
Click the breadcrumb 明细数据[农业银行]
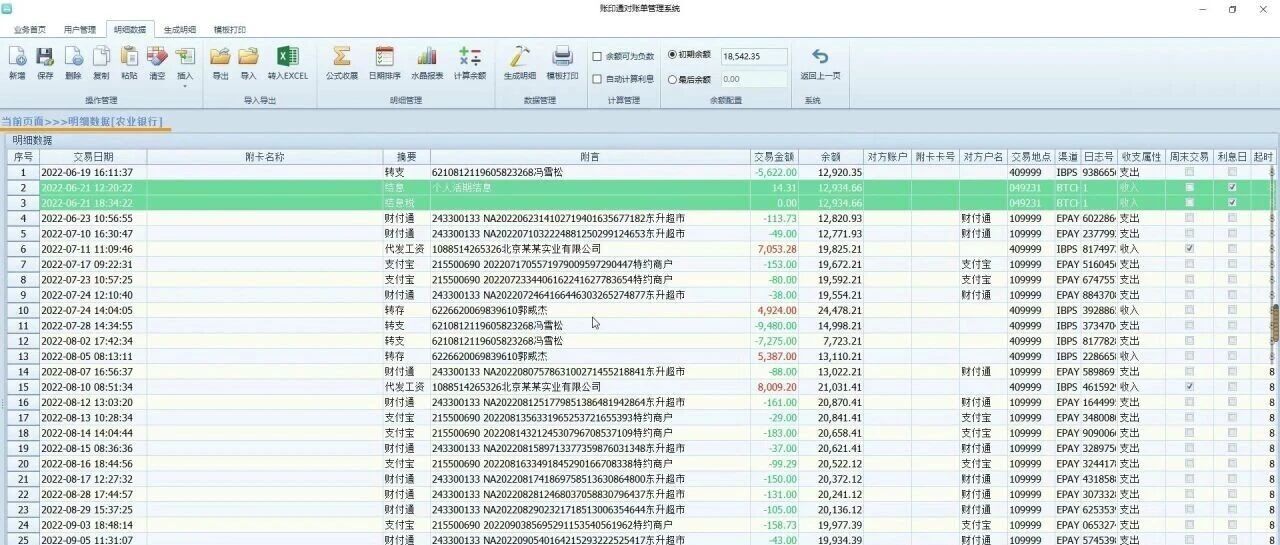click(x=115, y=121)
